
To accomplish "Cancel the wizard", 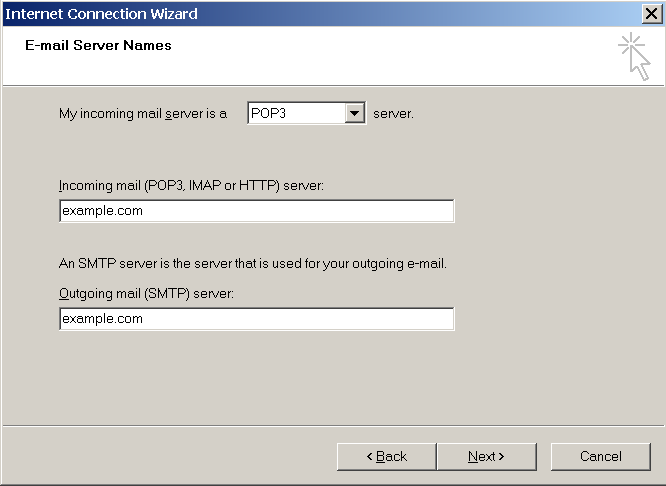I will [601, 456].
